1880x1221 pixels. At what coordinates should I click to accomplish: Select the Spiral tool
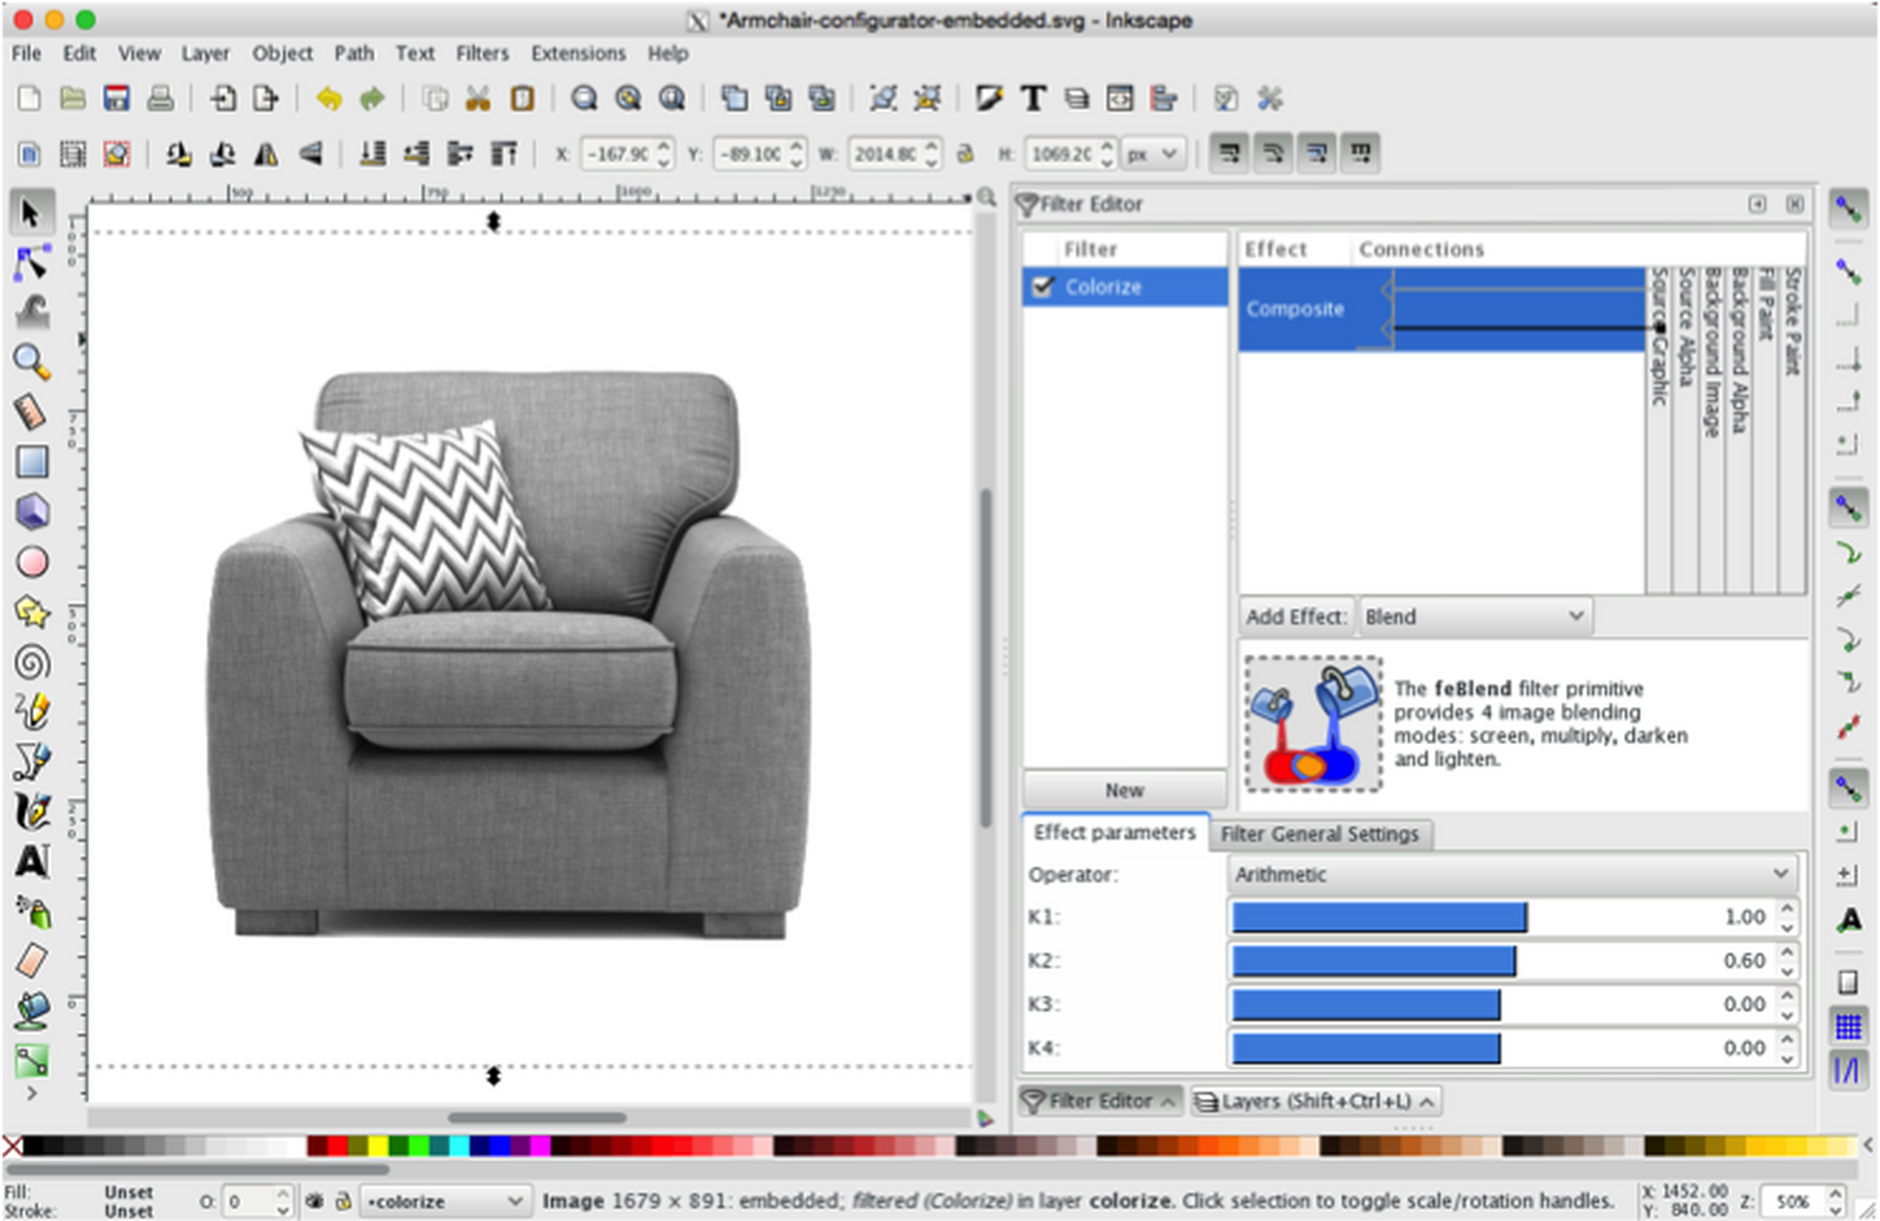[x=31, y=662]
